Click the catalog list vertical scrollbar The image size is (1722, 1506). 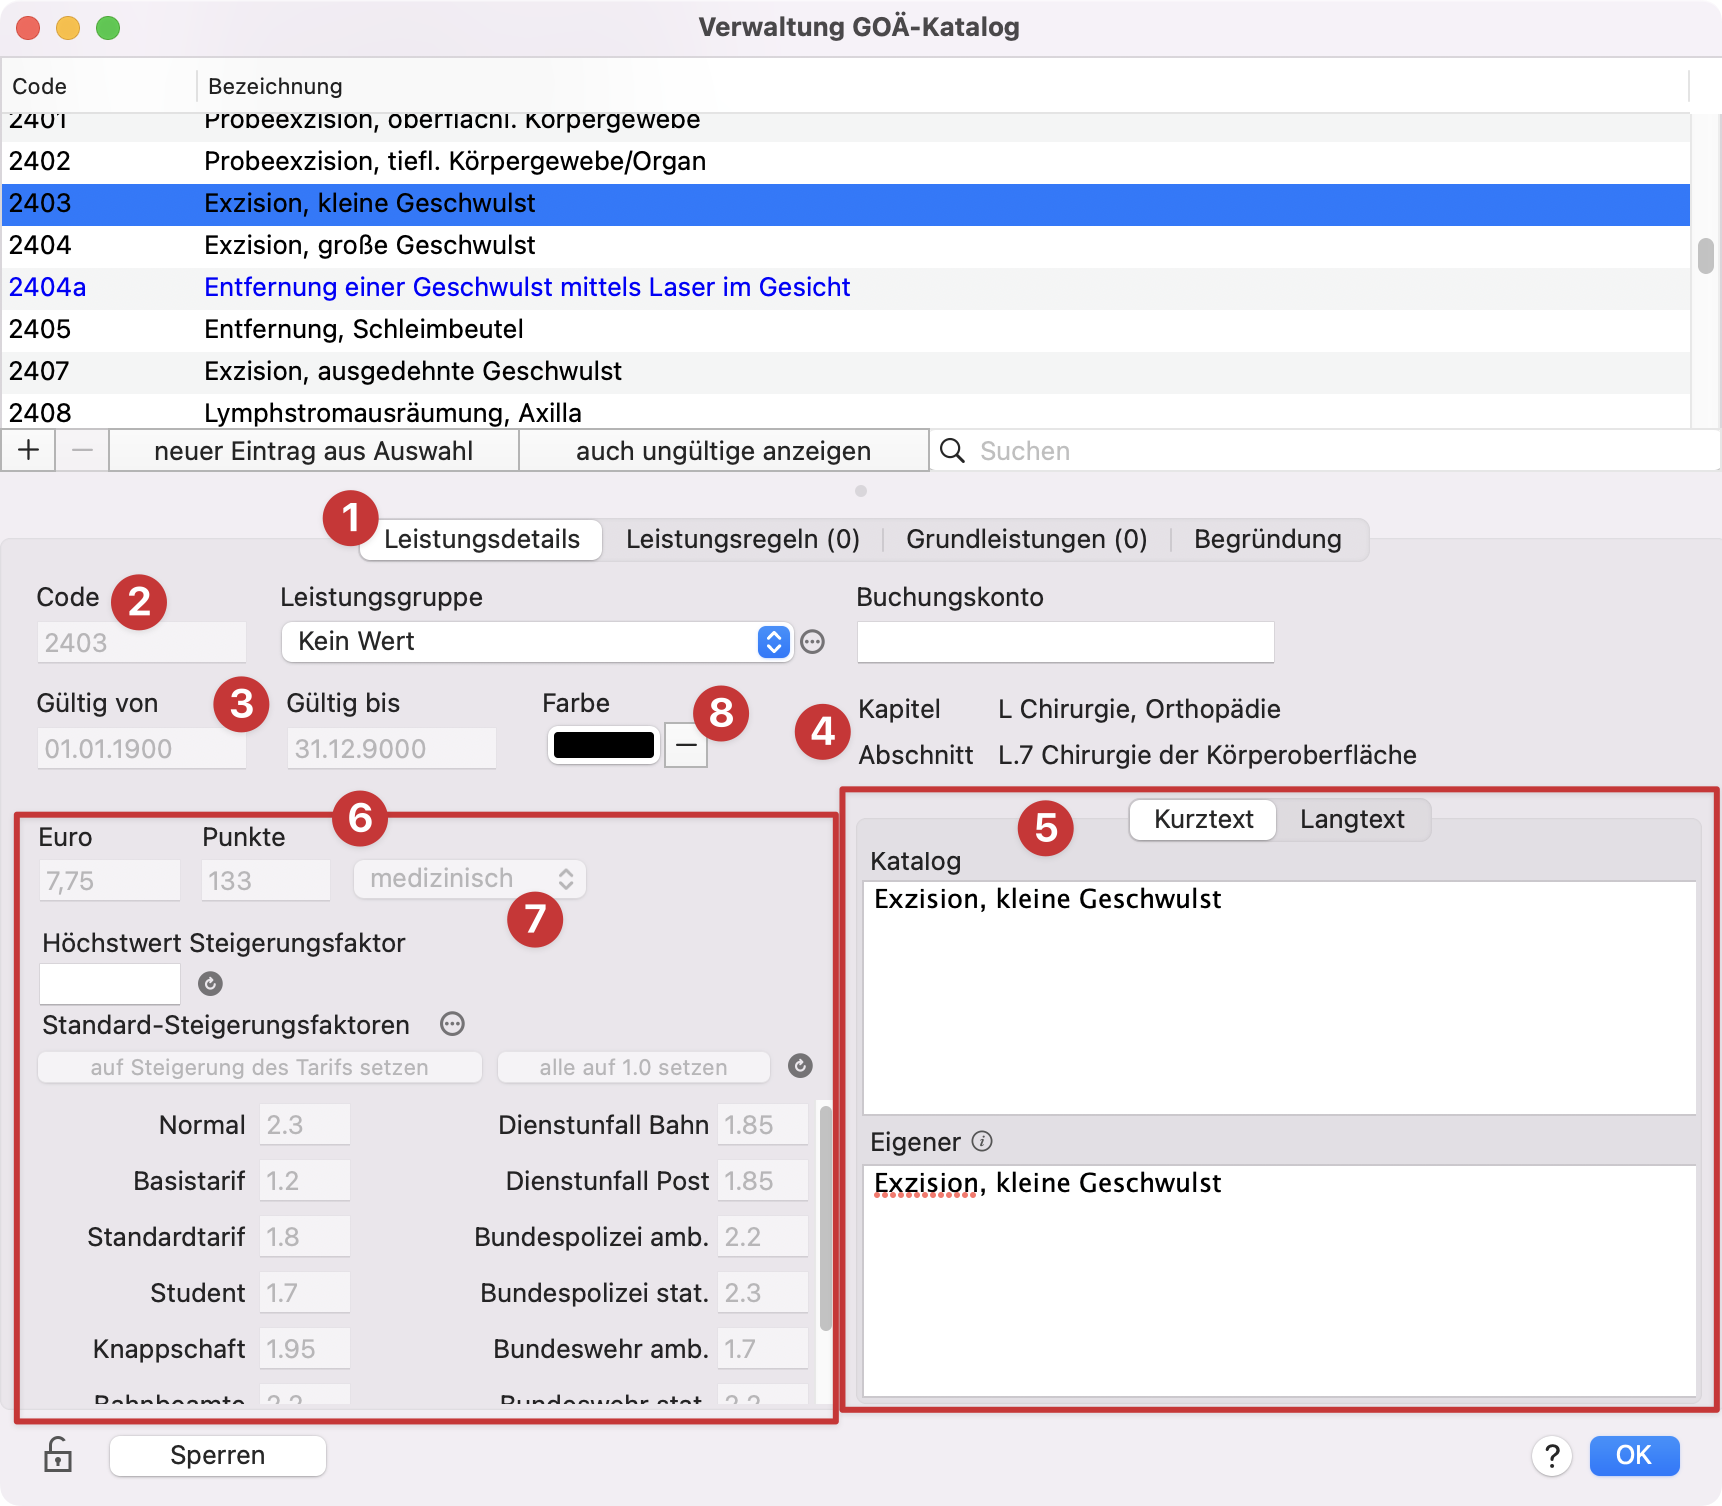[1706, 255]
